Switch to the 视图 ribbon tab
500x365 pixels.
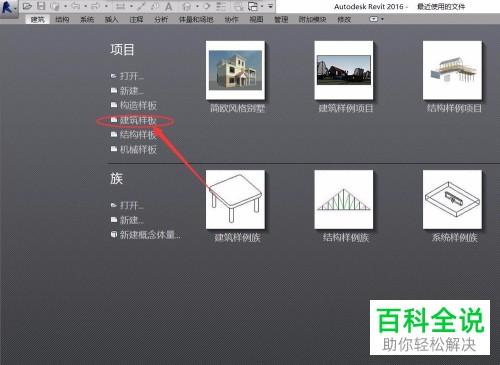256,19
